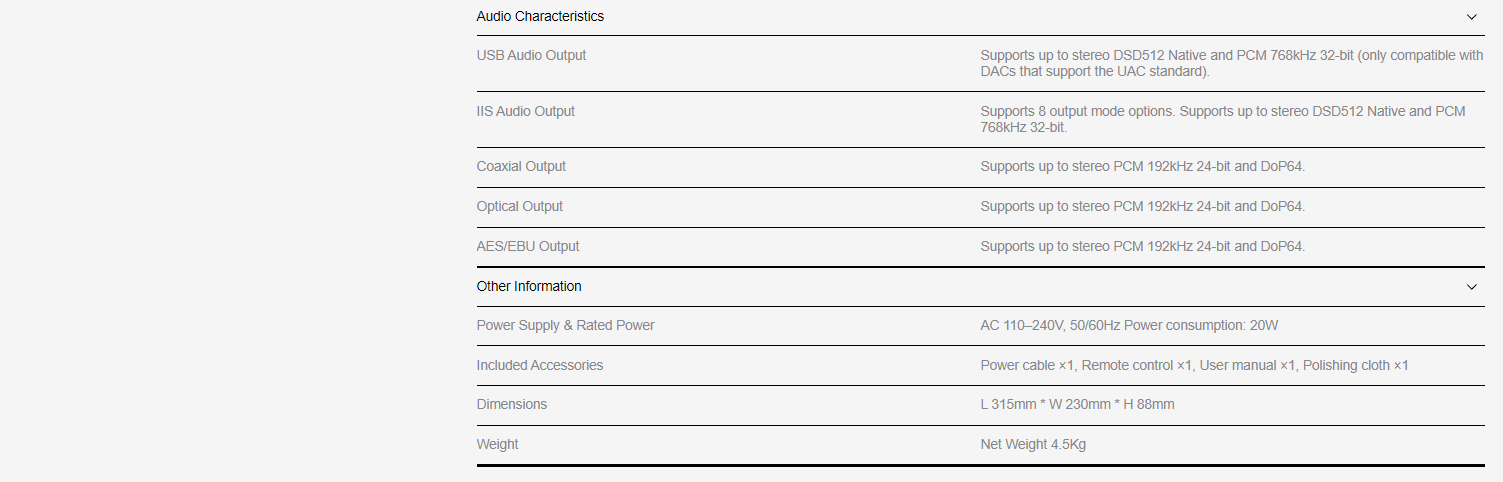Click the Coaxial PCM 192kHz specification text
The image size is (1503, 482).
click(x=1142, y=166)
